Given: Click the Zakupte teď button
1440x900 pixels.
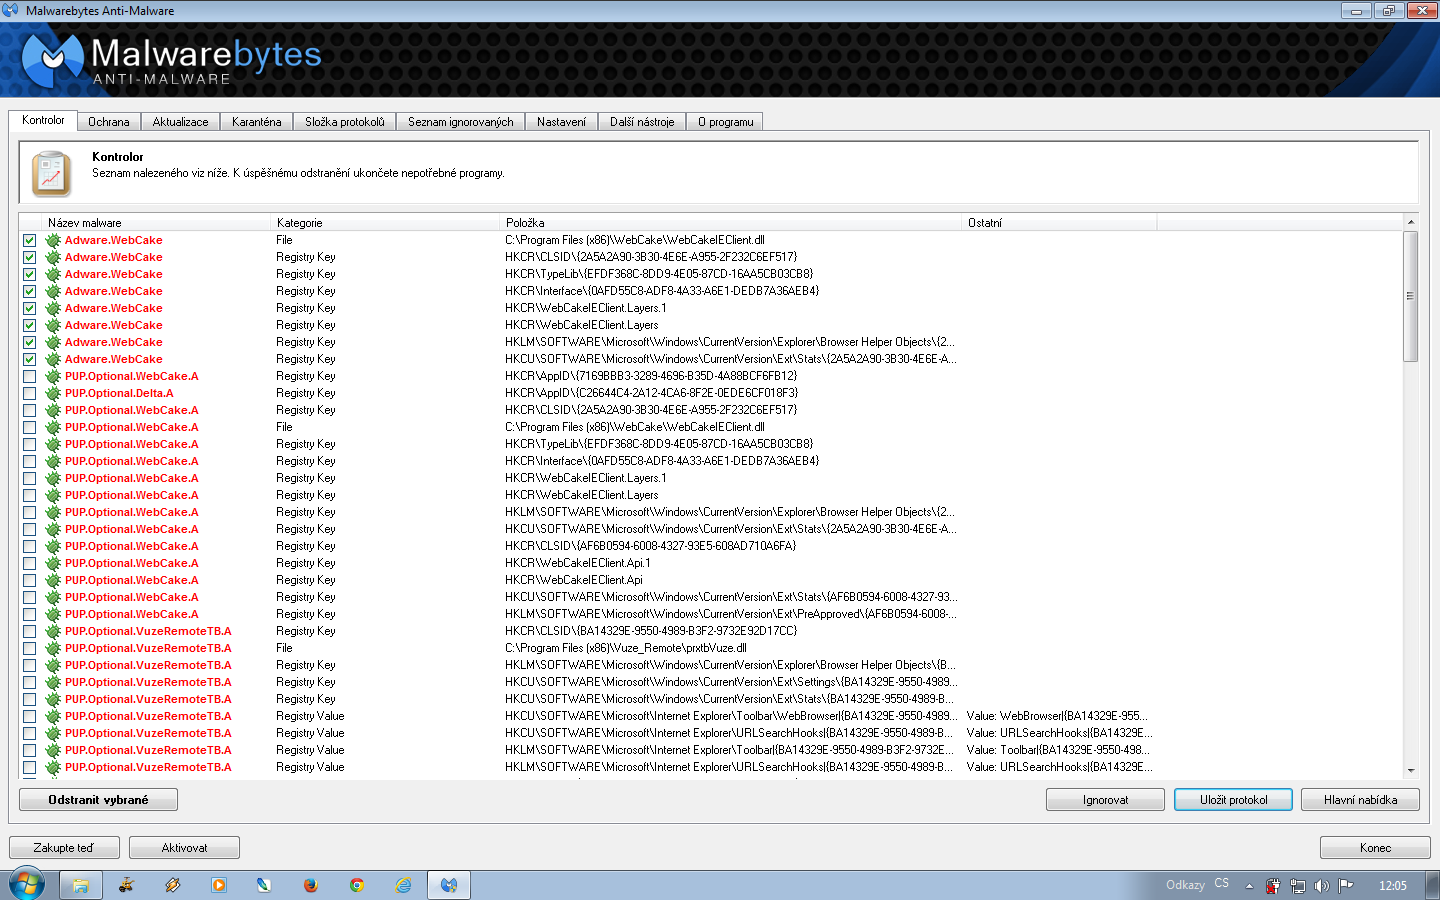Looking at the screenshot, I should pos(64,848).
